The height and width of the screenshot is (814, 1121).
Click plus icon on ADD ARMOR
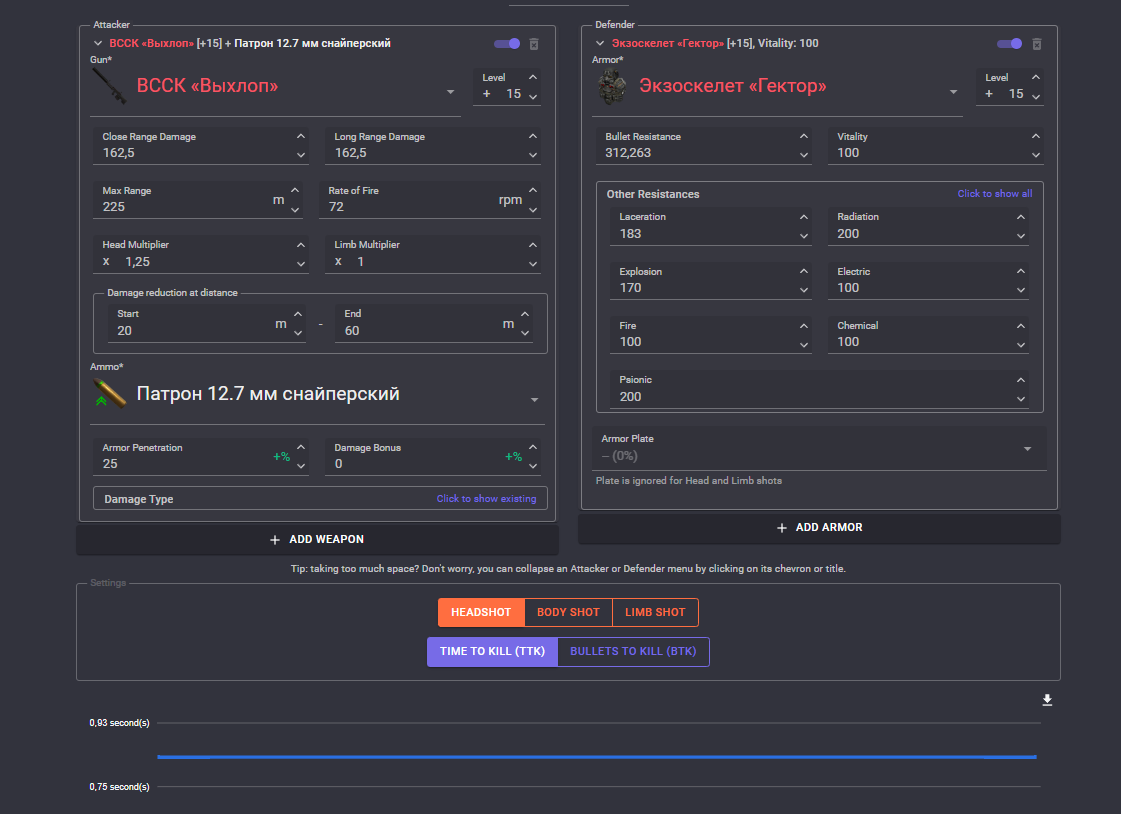pyautogui.click(x=781, y=528)
